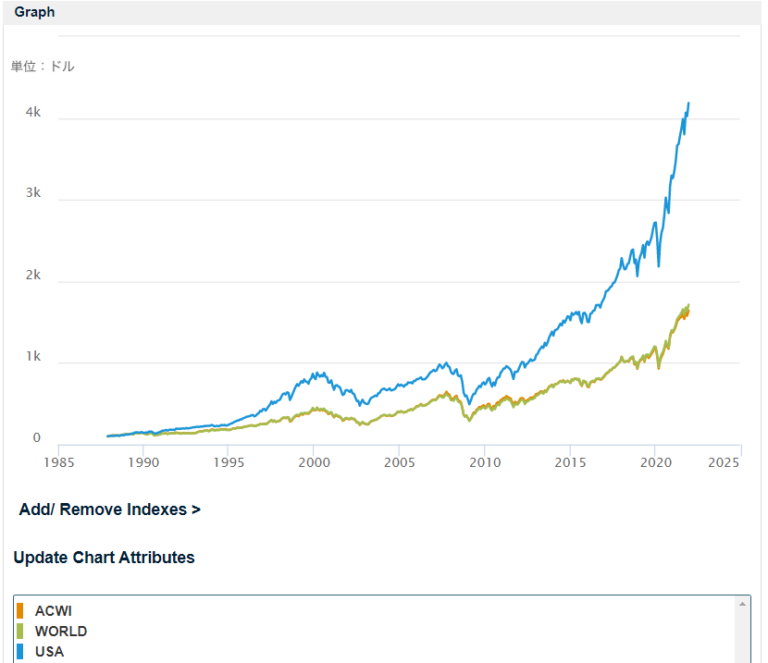Select the WORLD index label in the list

(x=61, y=631)
